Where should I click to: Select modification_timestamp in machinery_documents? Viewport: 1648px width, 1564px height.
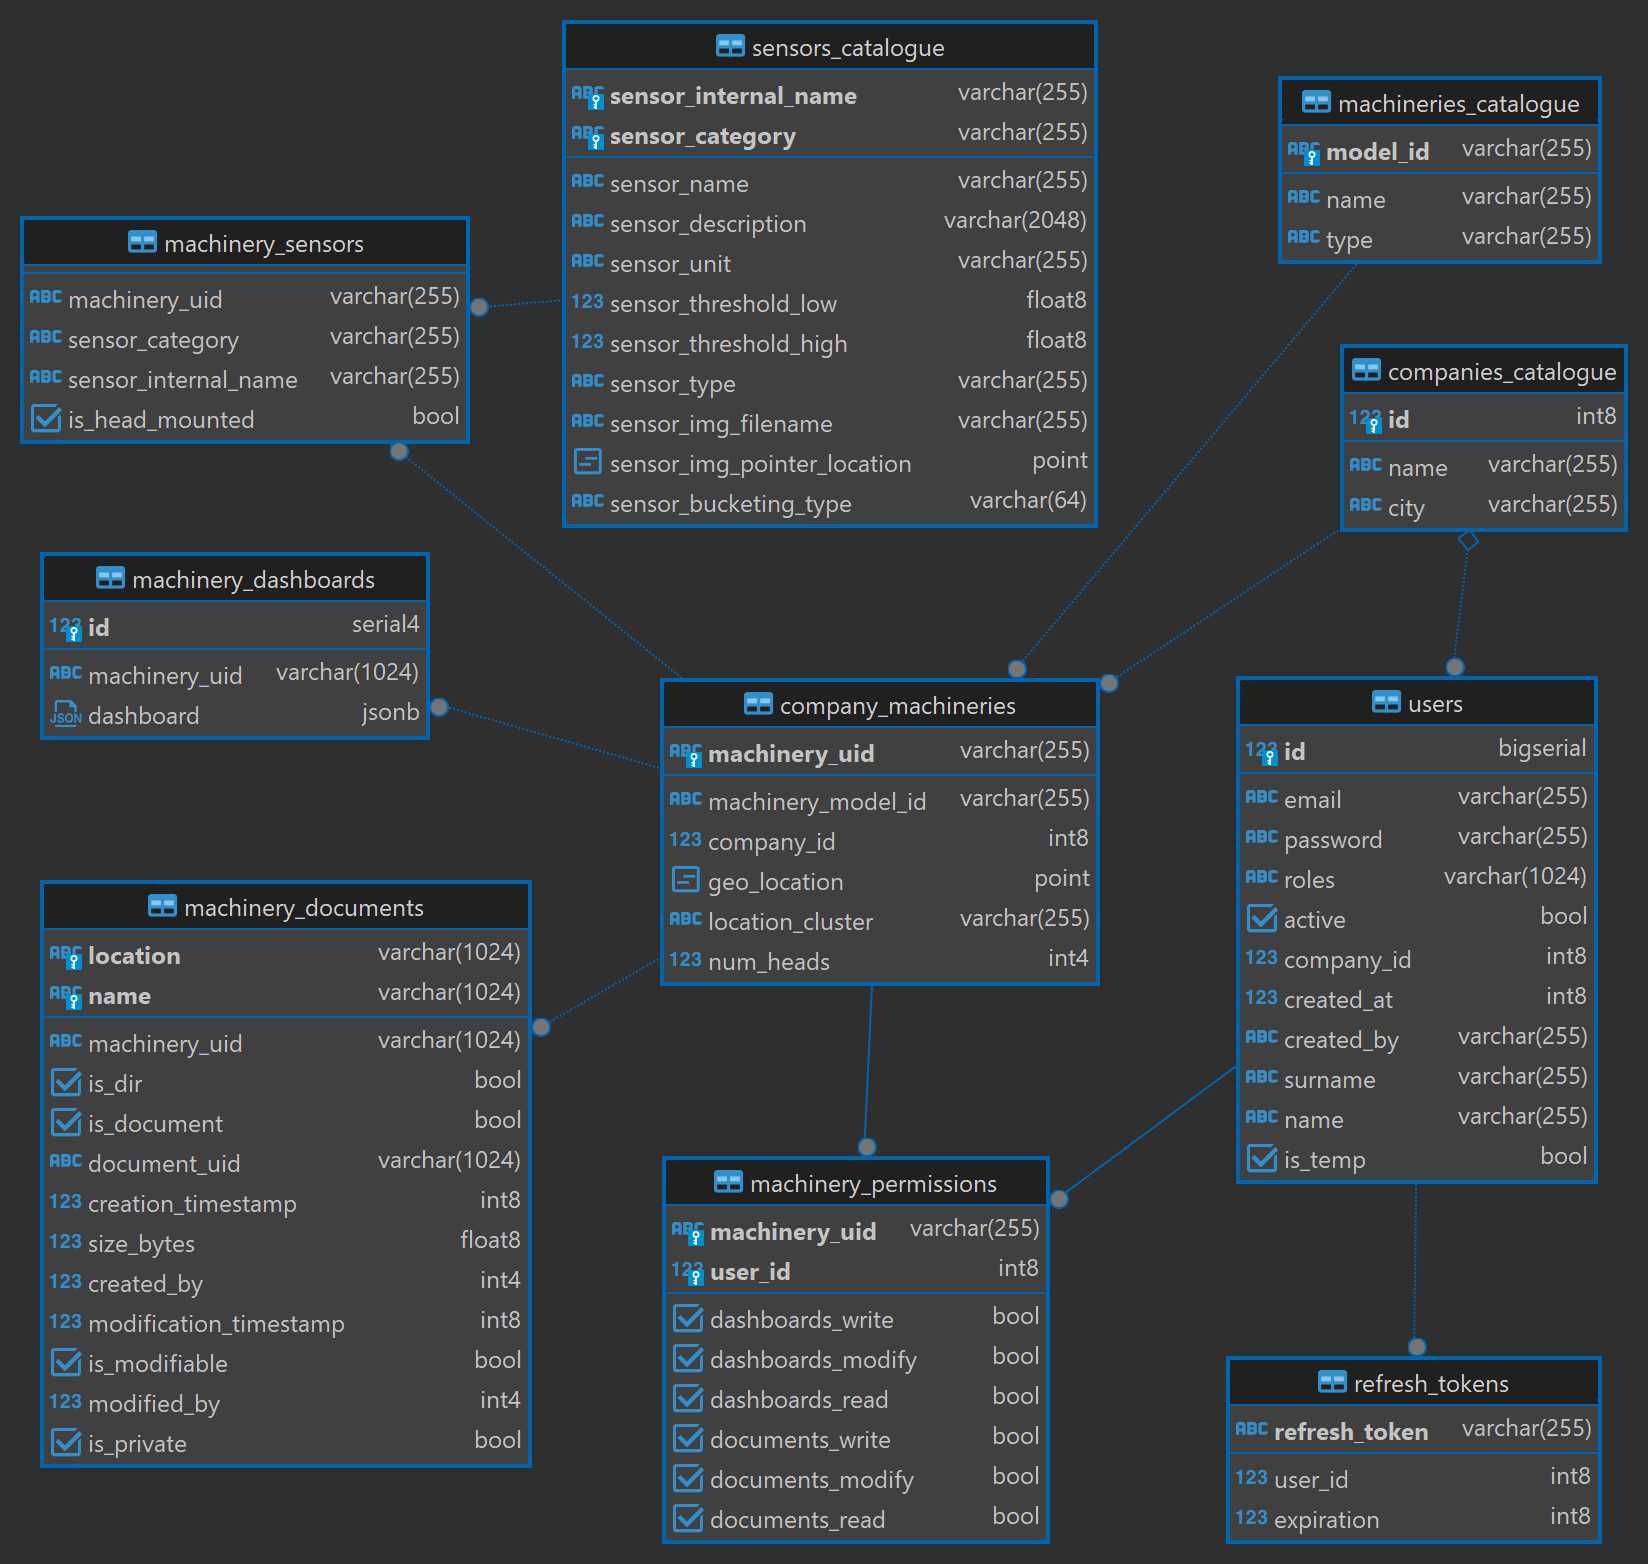coord(285,1322)
